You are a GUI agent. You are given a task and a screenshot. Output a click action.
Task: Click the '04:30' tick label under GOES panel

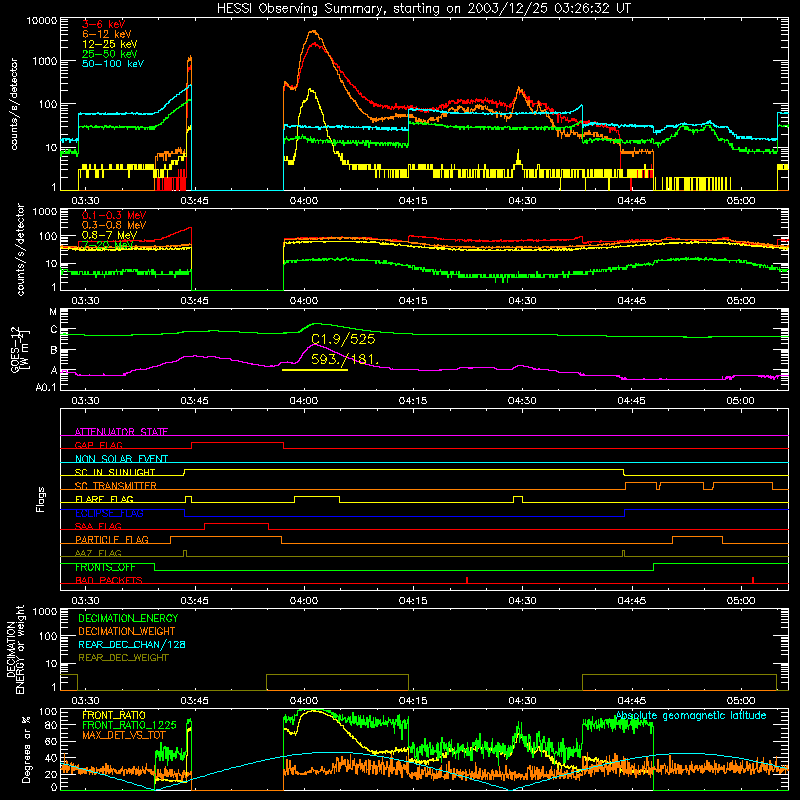tap(522, 401)
